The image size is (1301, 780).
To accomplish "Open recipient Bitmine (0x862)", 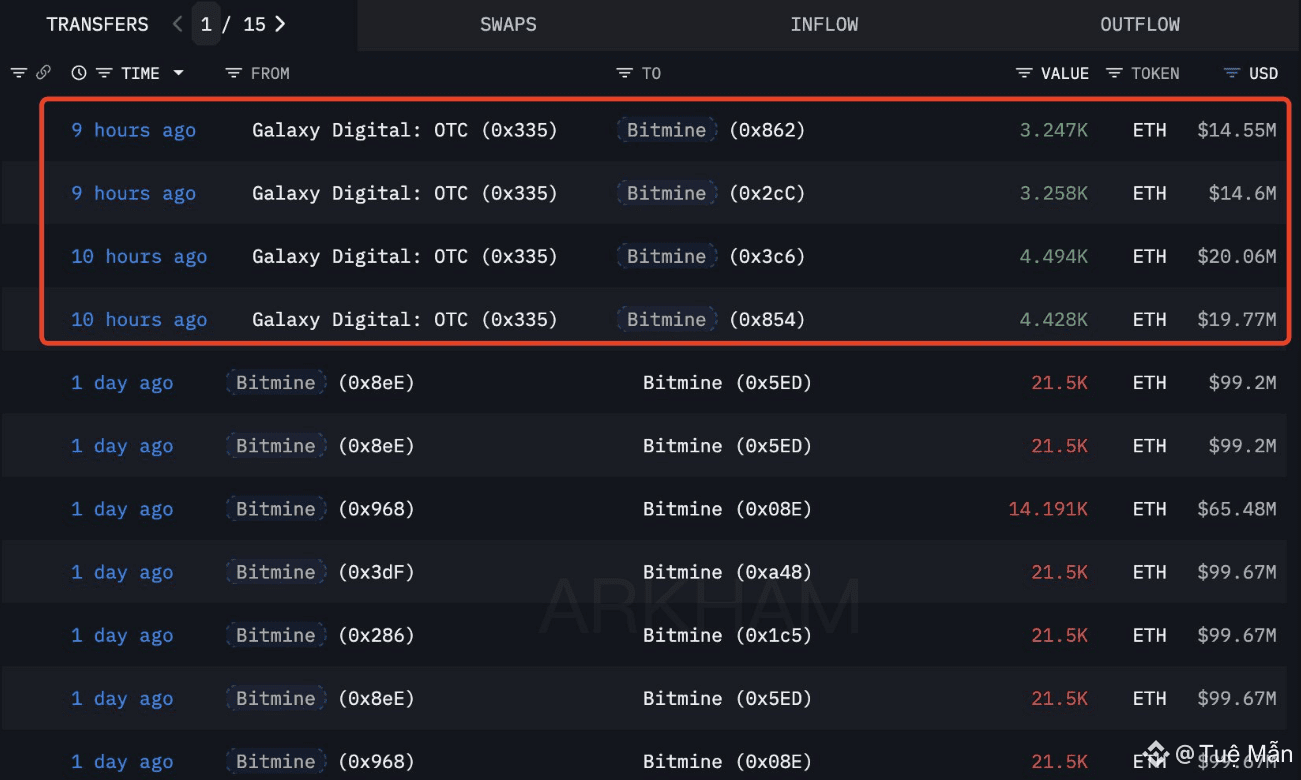I will [x=711, y=130].
